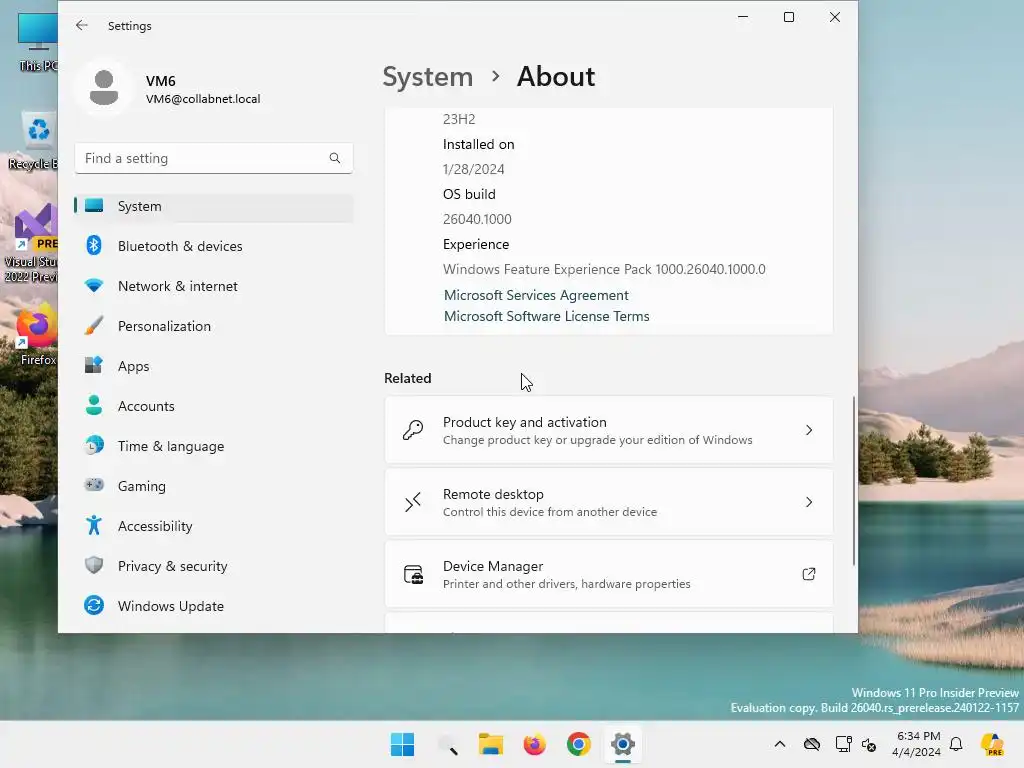This screenshot has width=1024, height=768.
Task: Click the PRE Insider icon in tray
Action: (x=992, y=744)
